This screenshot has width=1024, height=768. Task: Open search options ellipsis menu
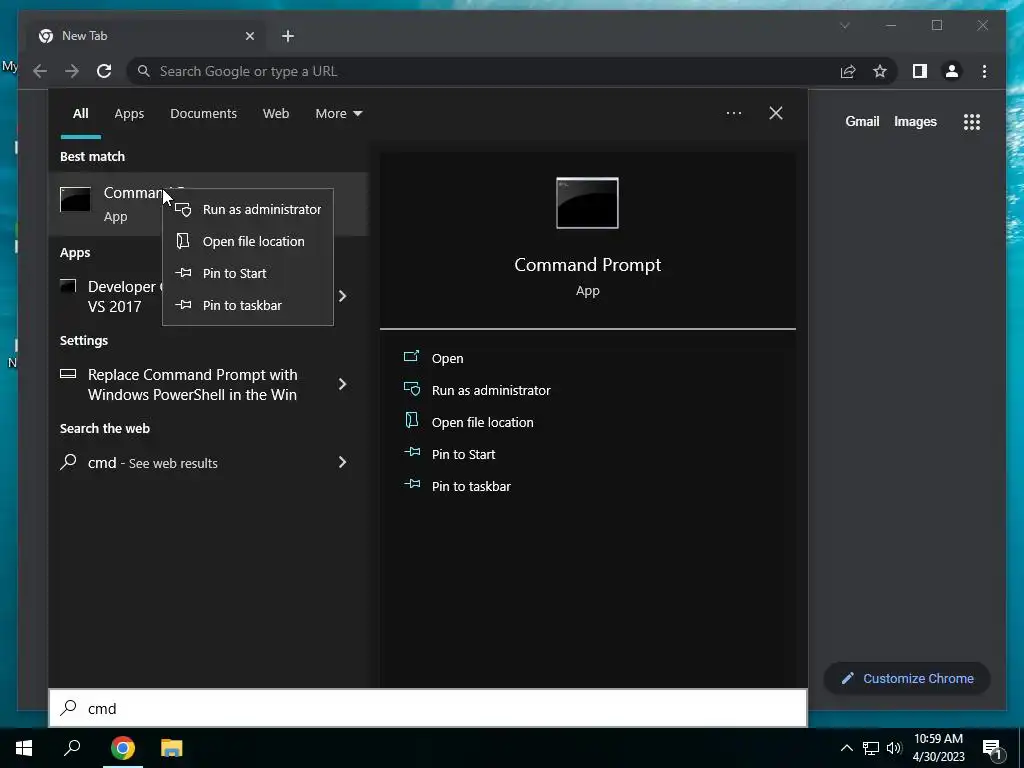(733, 113)
